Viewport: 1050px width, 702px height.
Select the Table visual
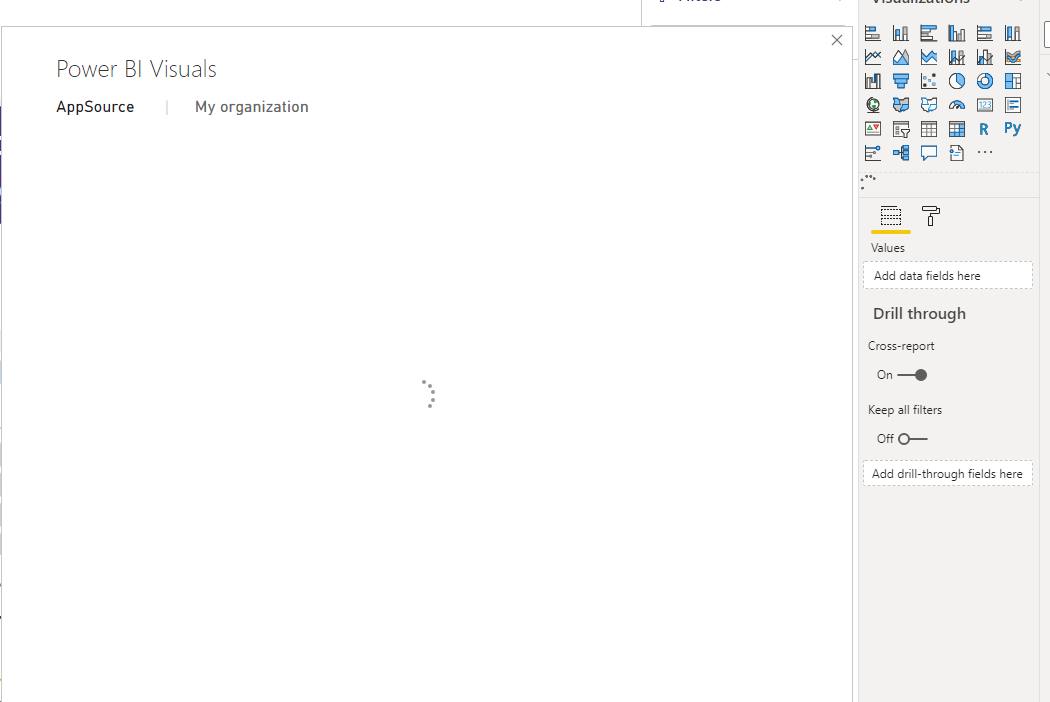coord(929,129)
